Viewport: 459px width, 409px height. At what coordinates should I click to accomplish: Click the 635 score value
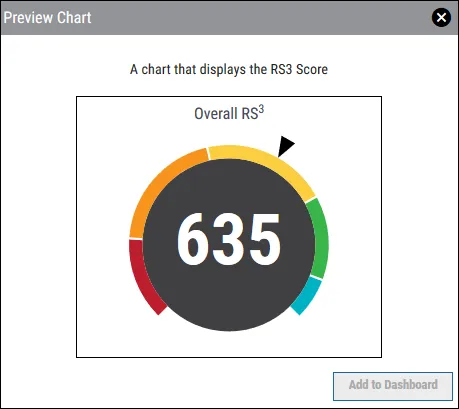[x=229, y=239]
